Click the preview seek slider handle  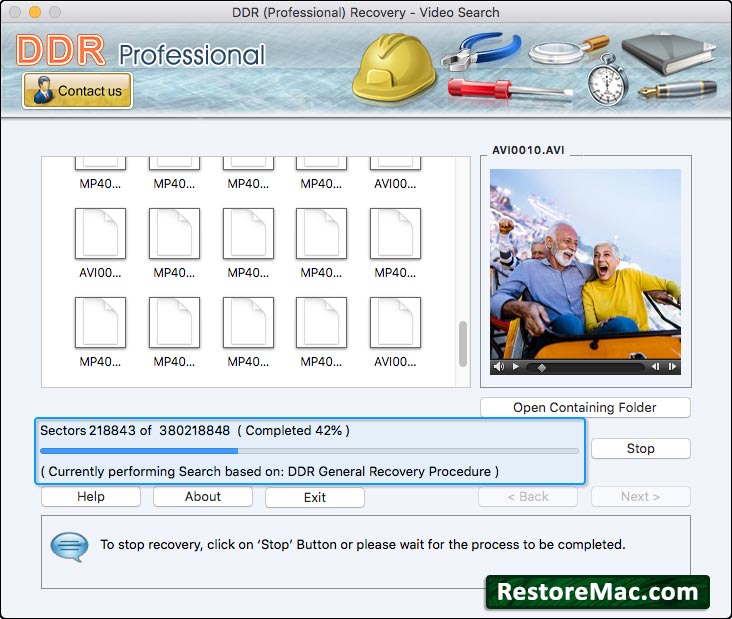(542, 368)
